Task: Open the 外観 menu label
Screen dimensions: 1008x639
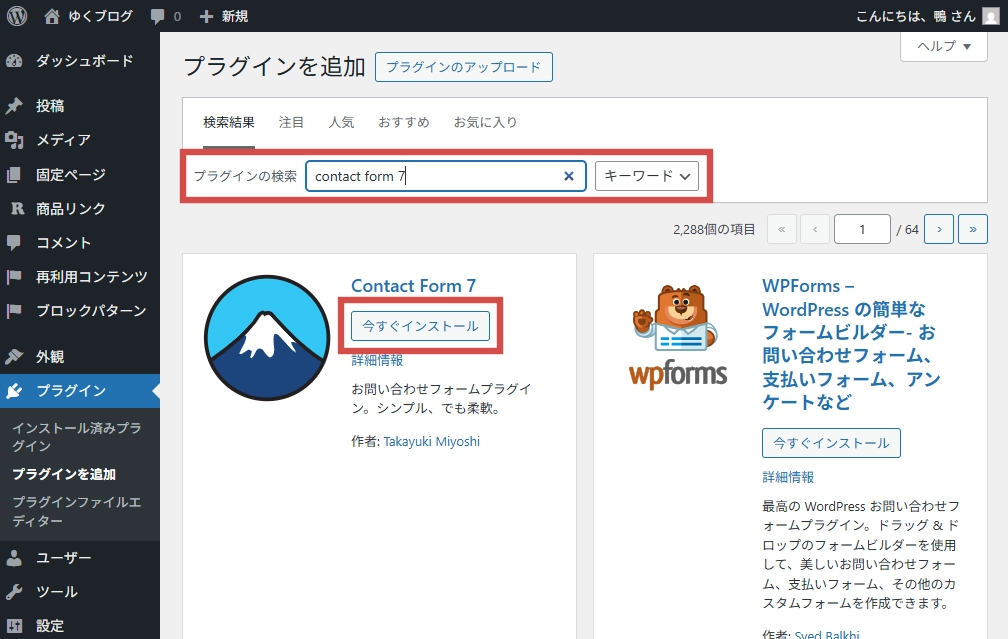Action: click(50, 357)
